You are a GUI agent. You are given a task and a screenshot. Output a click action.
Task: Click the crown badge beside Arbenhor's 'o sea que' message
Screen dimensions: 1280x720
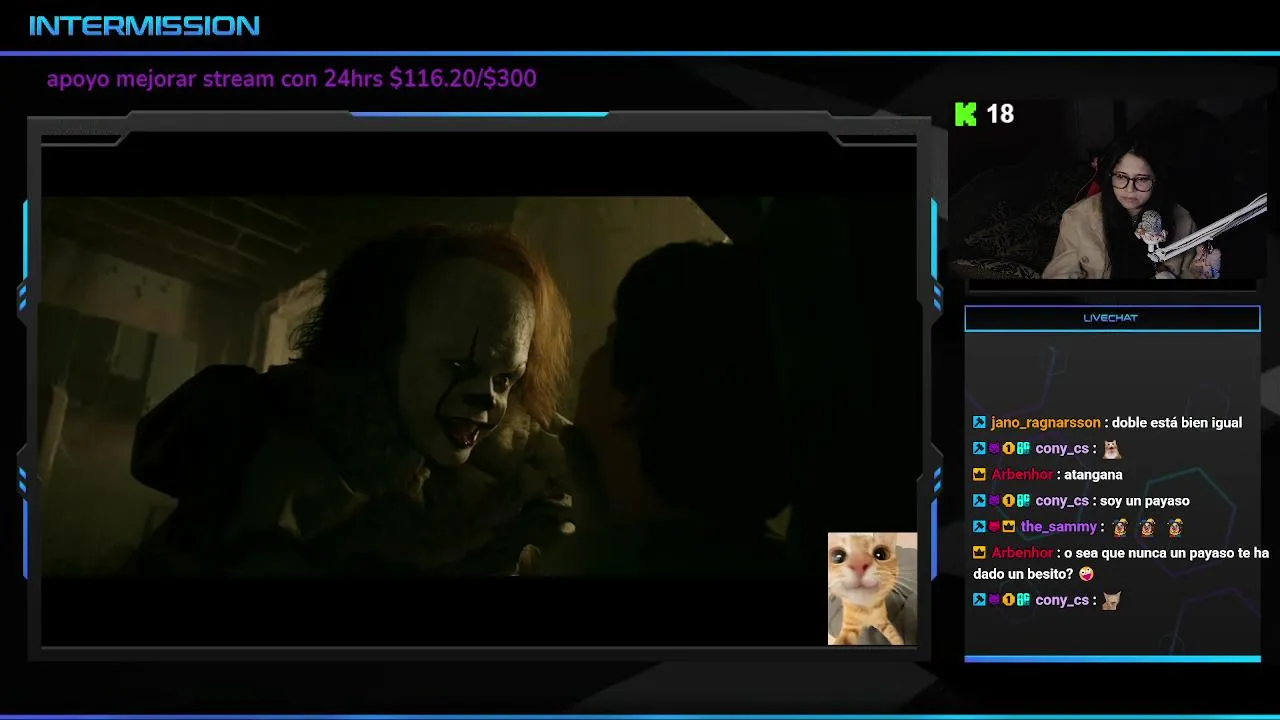979,553
